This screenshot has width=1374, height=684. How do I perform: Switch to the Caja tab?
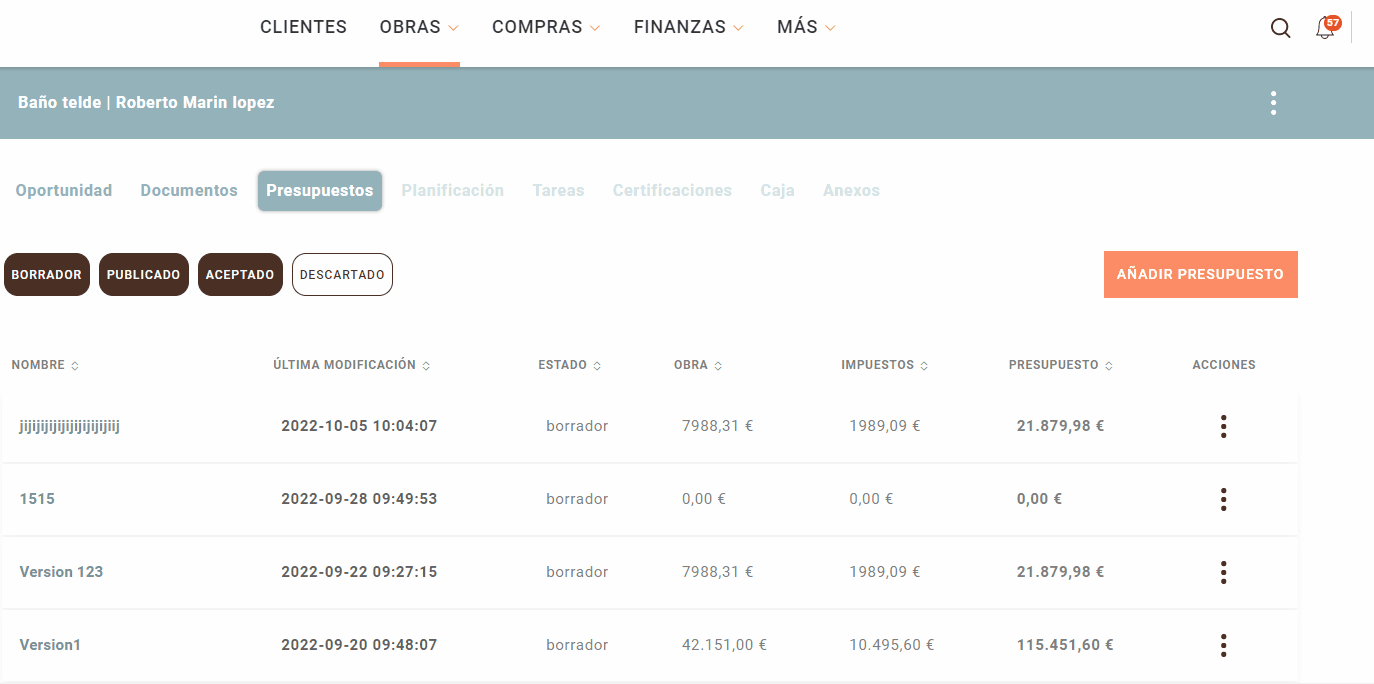click(x=777, y=190)
